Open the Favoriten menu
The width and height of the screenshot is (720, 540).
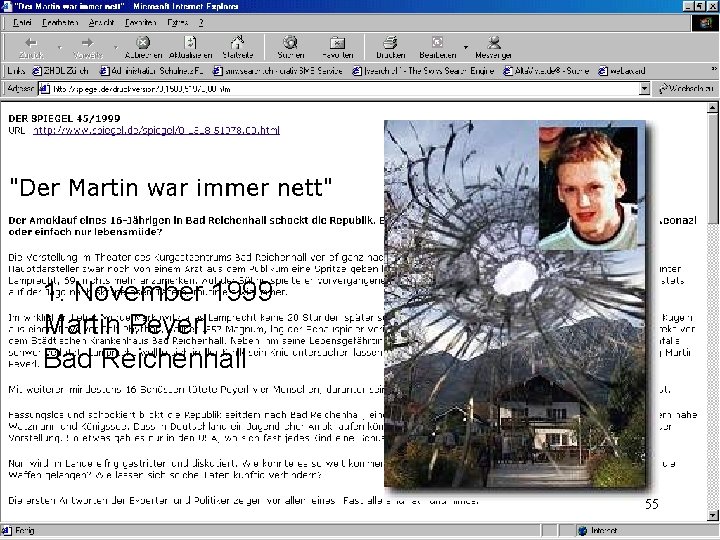(x=141, y=22)
